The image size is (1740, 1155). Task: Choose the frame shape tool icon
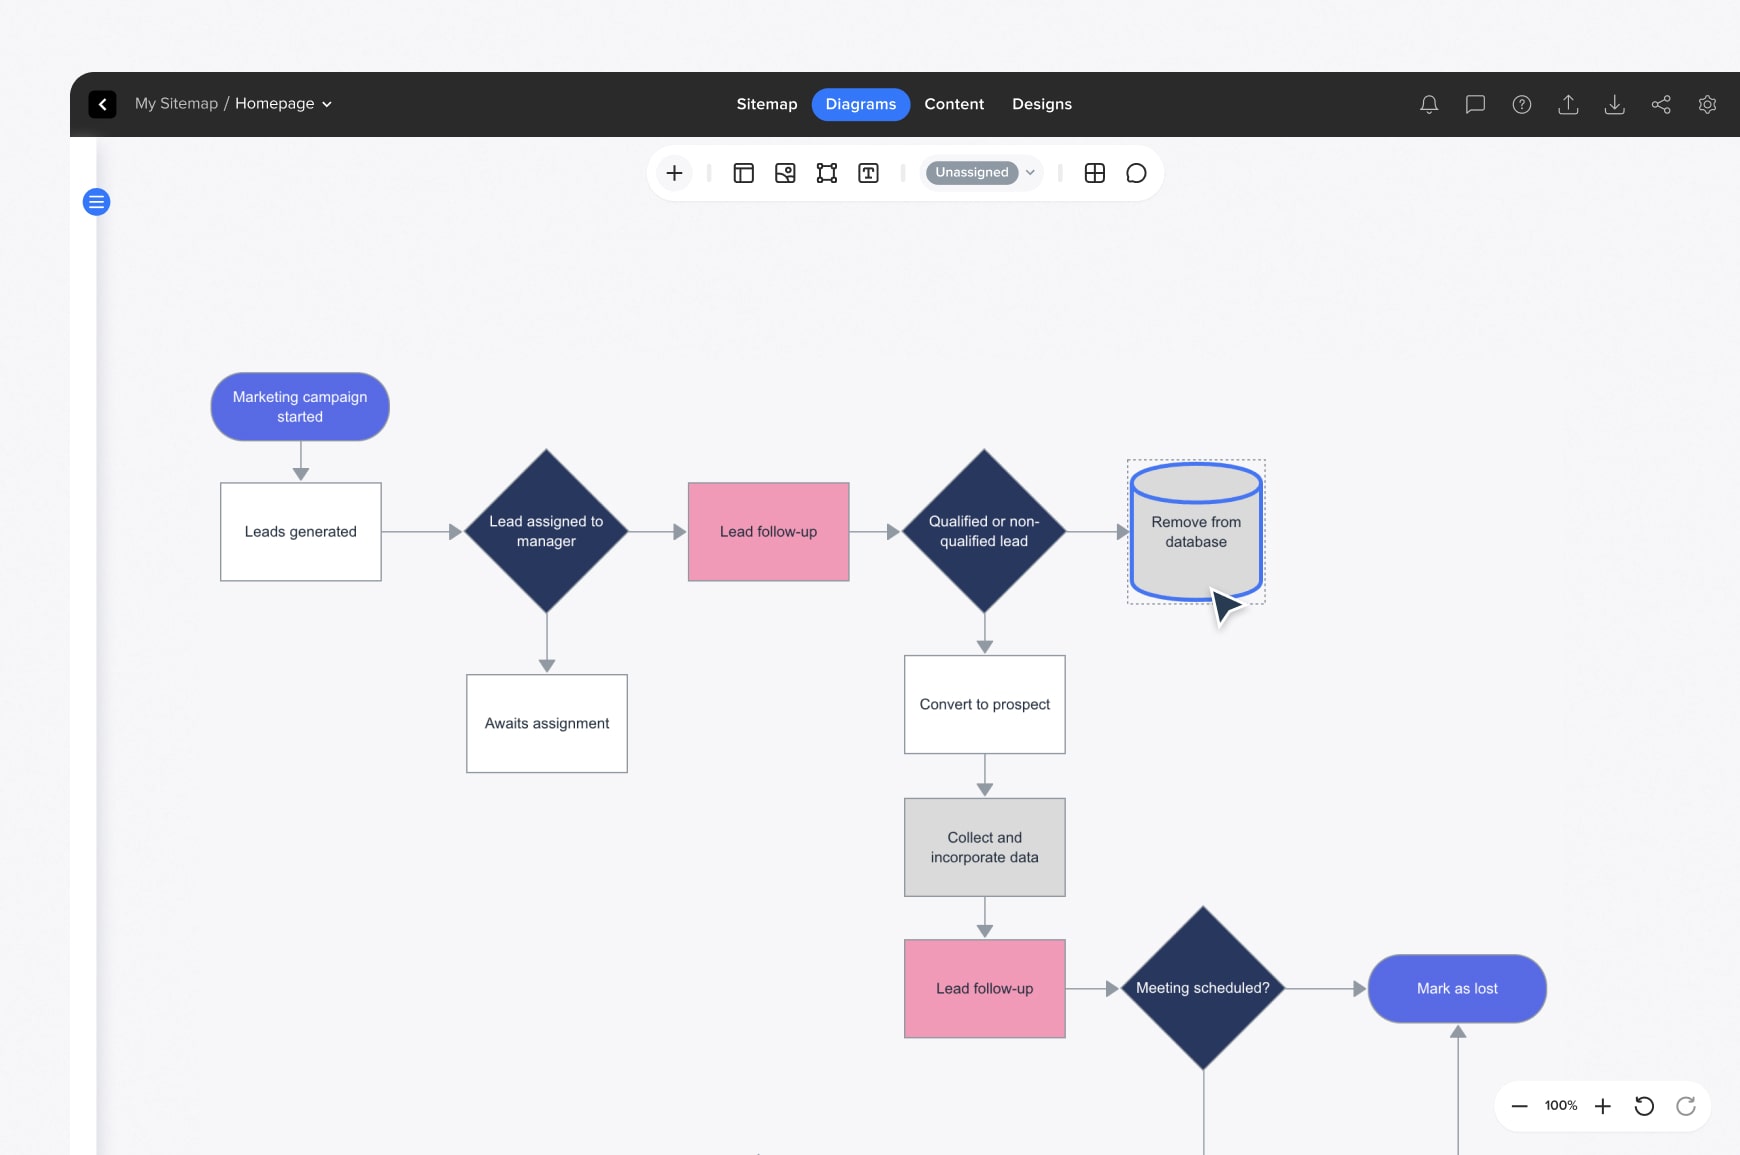click(x=827, y=173)
